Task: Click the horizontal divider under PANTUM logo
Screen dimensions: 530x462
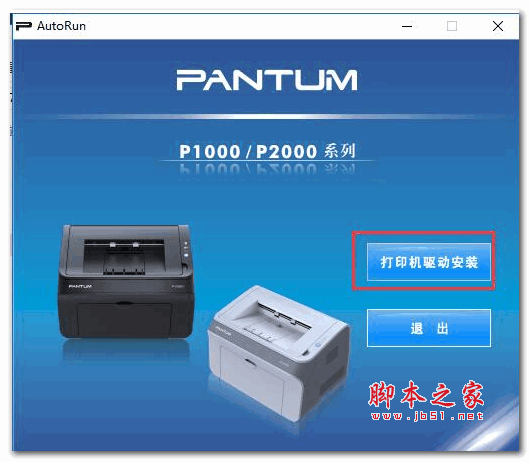Action: pyautogui.click(x=267, y=117)
